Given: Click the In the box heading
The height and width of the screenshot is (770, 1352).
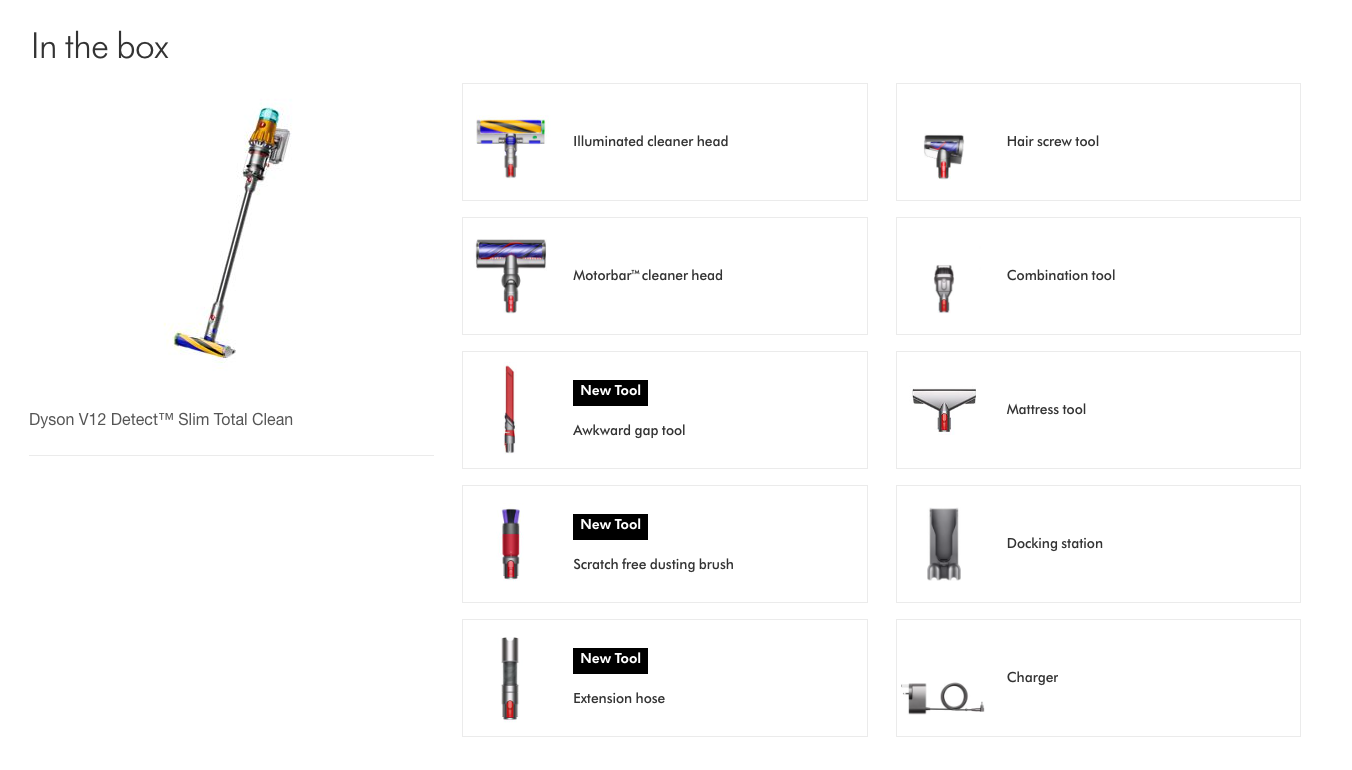Looking at the screenshot, I should (100, 47).
